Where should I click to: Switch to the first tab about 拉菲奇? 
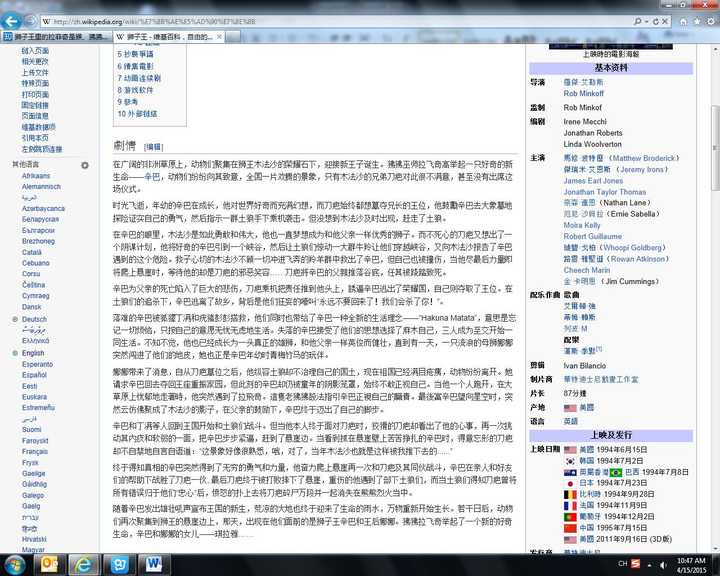[56, 37]
